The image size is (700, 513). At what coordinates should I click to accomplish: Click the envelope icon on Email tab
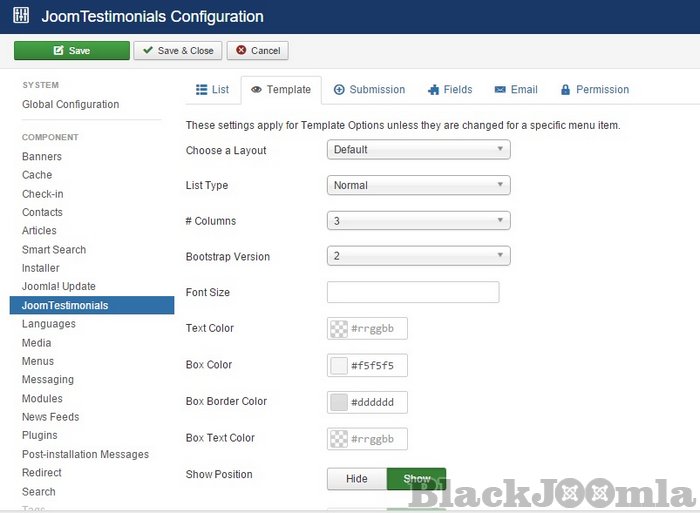tap(499, 90)
